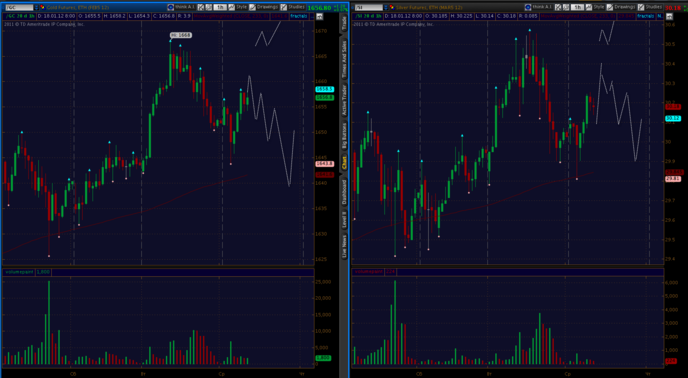688x378 pixels.
Task: Click the 1656.80 last price on the gold chart
Action: [319, 8]
